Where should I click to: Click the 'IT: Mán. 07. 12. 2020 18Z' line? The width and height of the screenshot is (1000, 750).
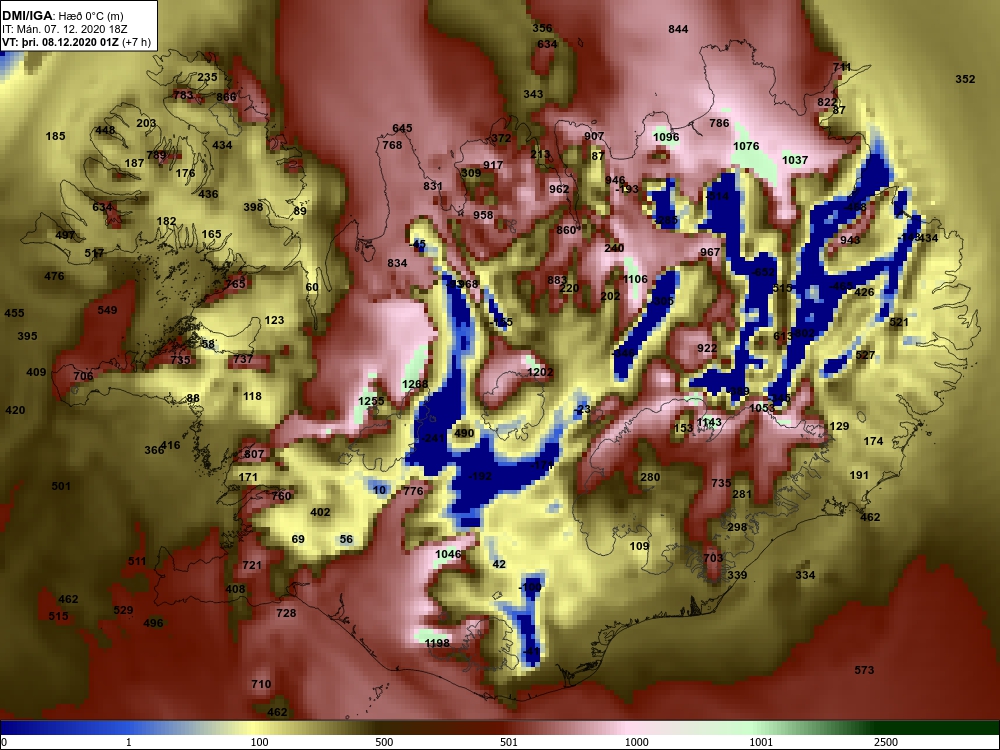click(65, 29)
